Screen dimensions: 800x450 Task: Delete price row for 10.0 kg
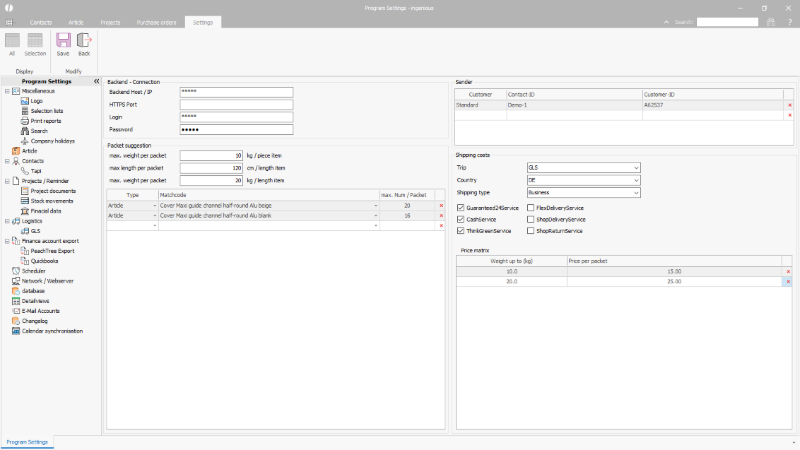point(788,271)
